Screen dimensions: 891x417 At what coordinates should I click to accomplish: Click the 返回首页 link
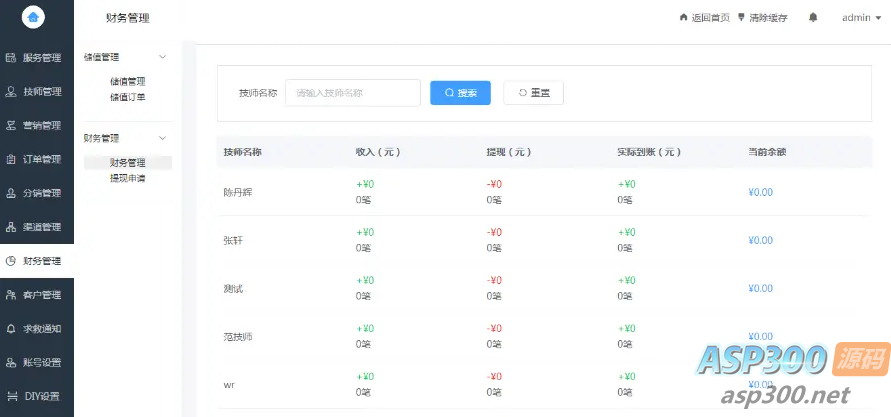click(x=704, y=18)
